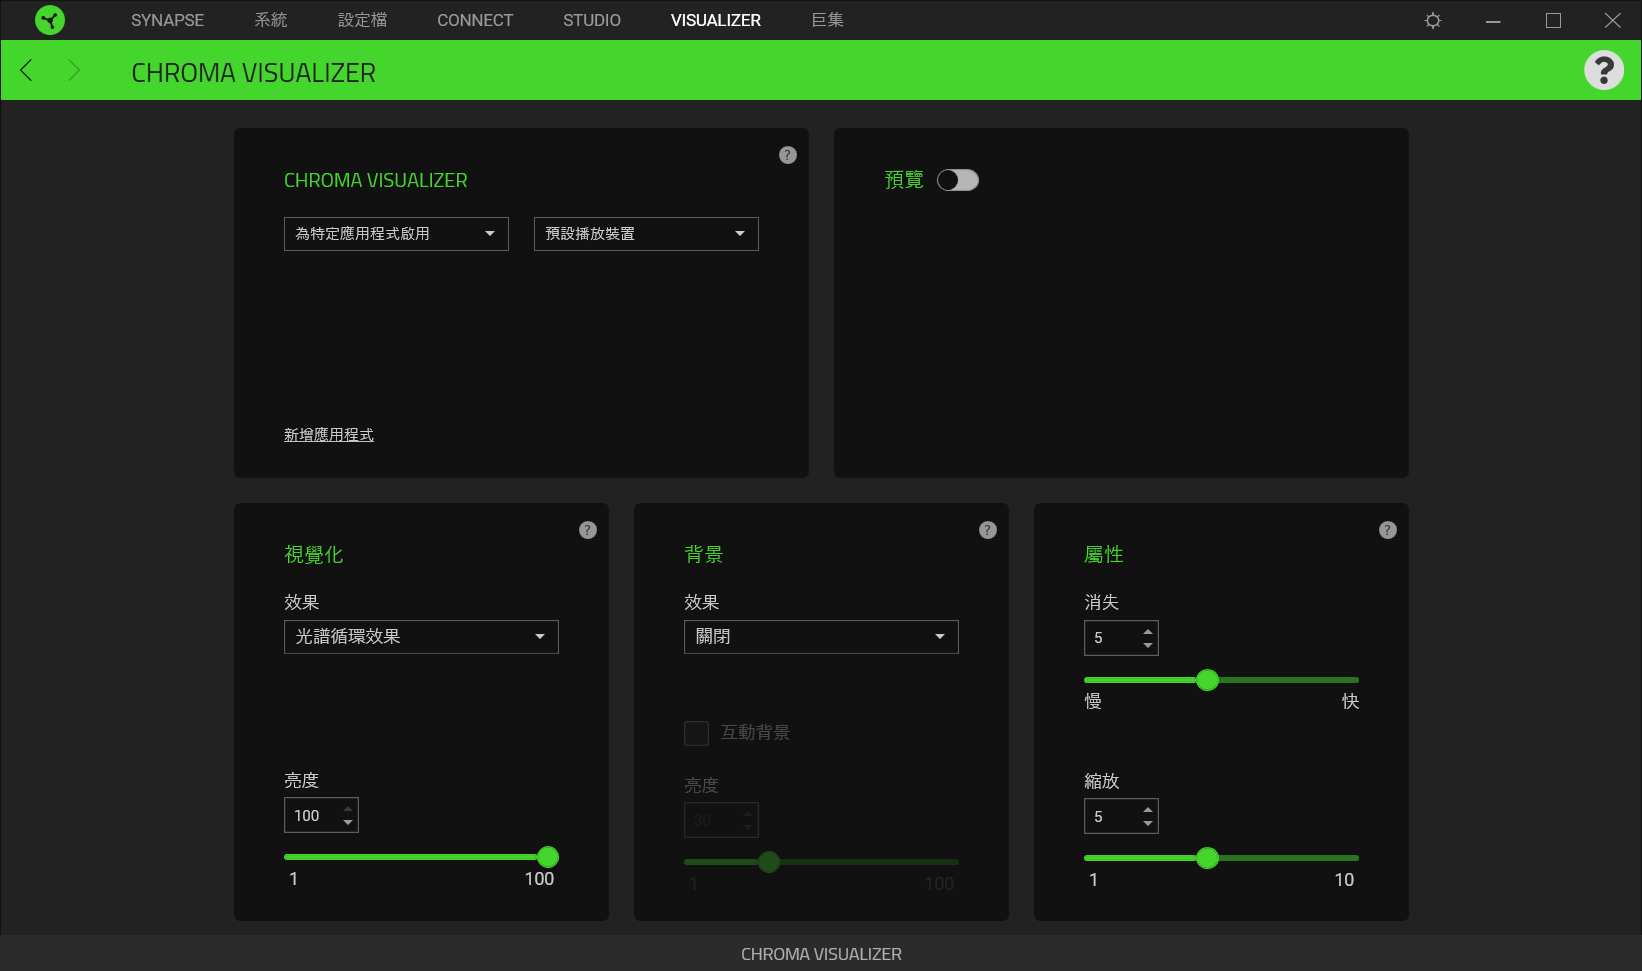Open help for the Chroma Visualizer panel
Screen dimensions: 1642x971
pos(787,155)
